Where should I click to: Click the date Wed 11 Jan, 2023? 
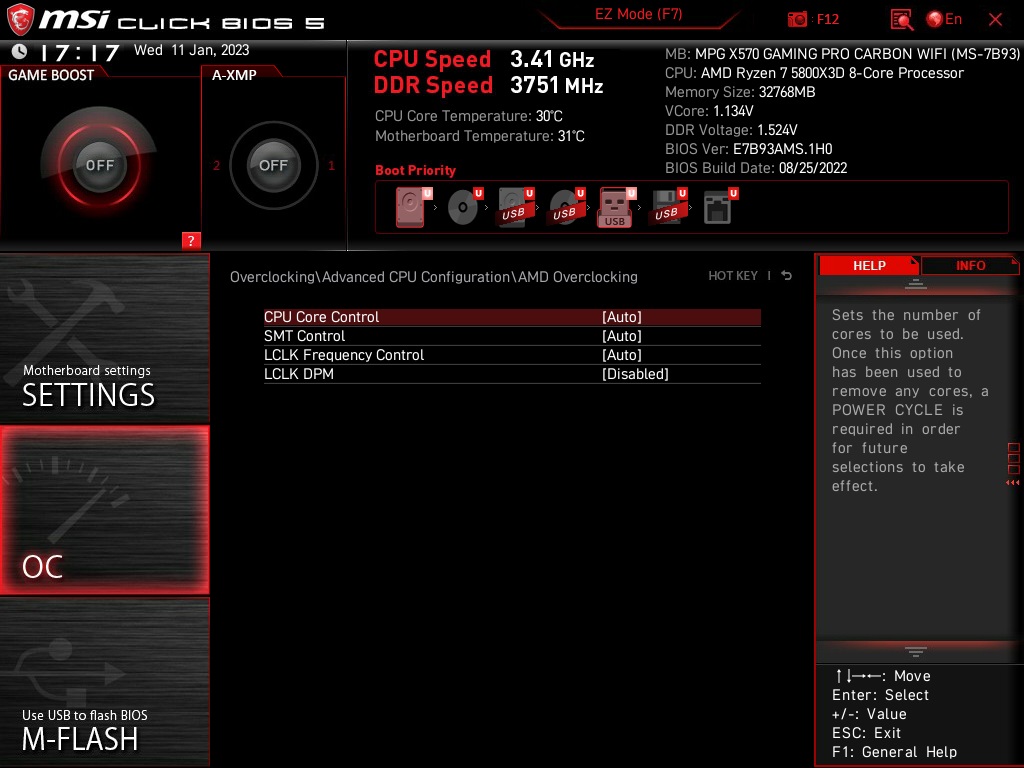pyautogui.click(x=191, y=50)
